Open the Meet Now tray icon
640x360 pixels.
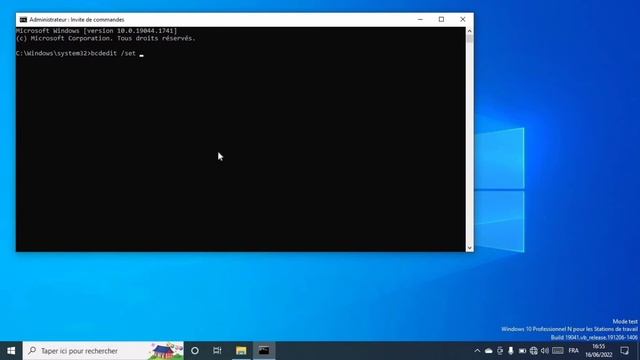coord(500,351)
